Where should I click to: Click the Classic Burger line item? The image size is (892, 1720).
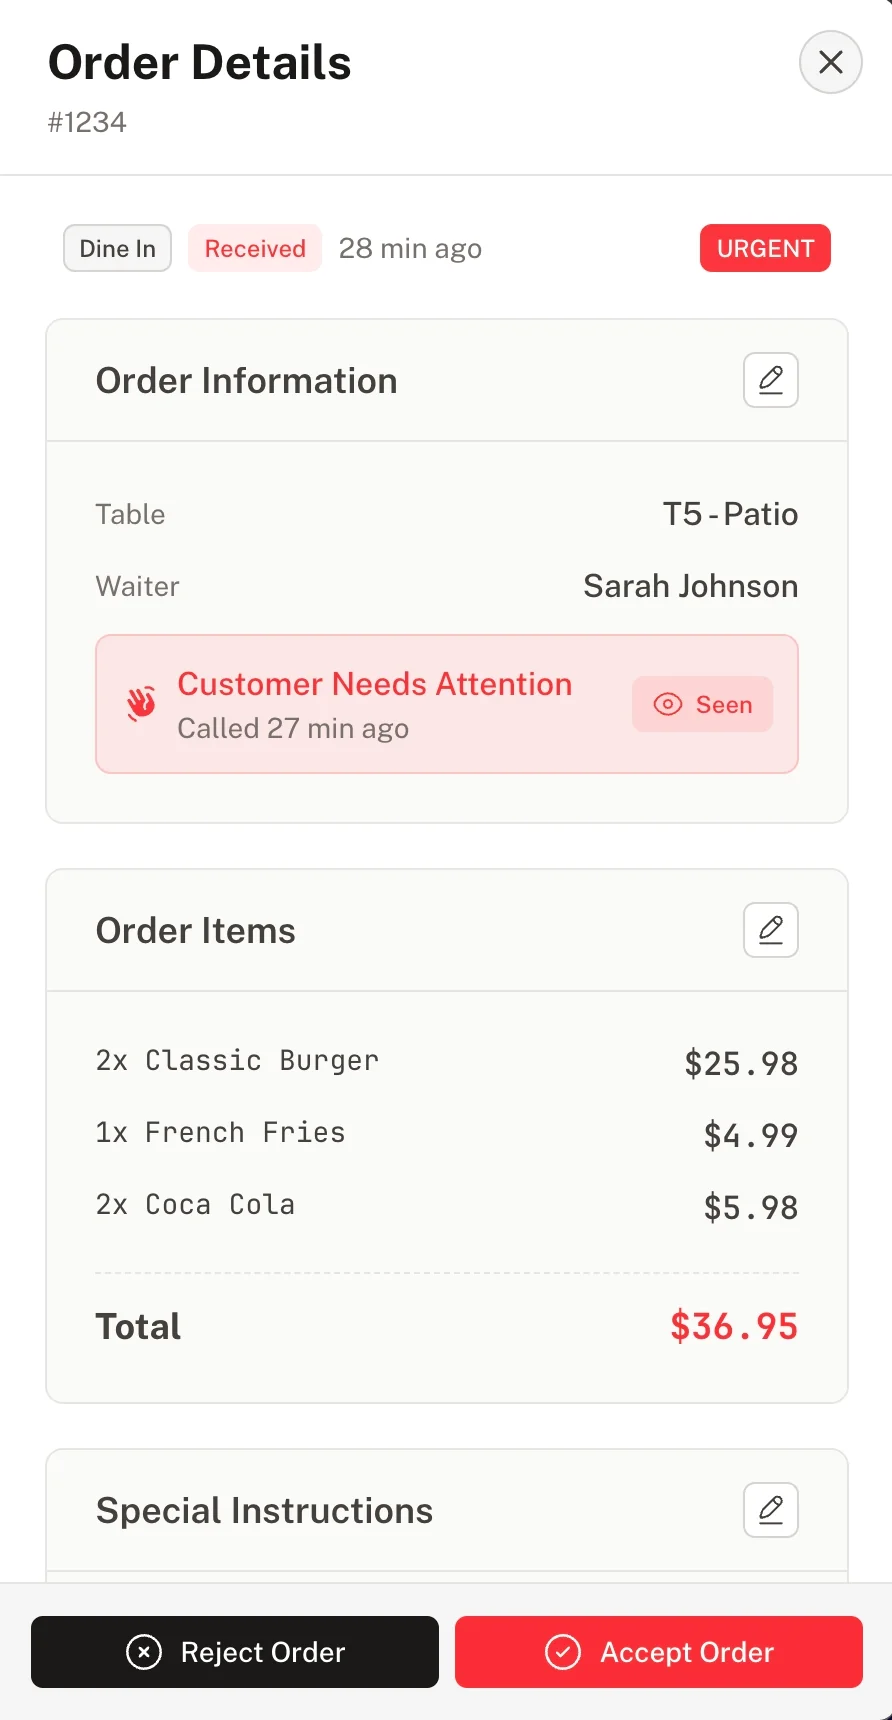coord(237,1060)
